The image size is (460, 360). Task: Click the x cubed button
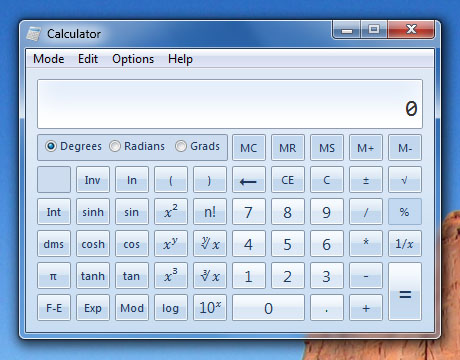click(171, 276)
